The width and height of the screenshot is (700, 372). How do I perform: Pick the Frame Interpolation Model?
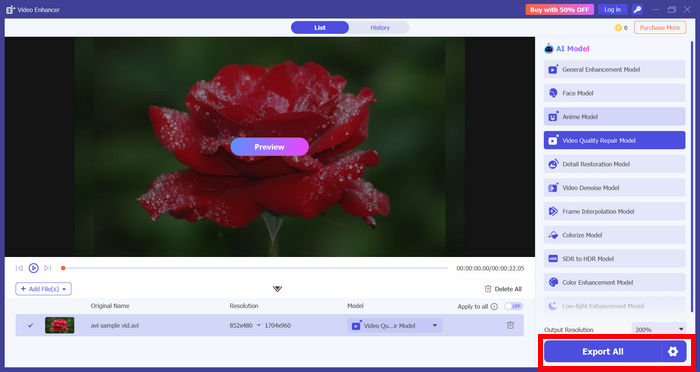[614, 211]
